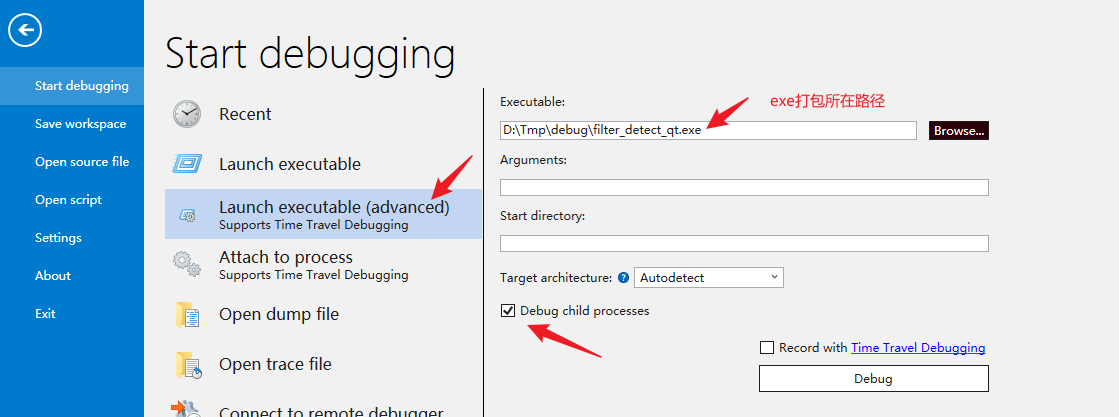
Task: Click the Target architecture help icon
Action: pyautogui.click(x=623, y=277)
